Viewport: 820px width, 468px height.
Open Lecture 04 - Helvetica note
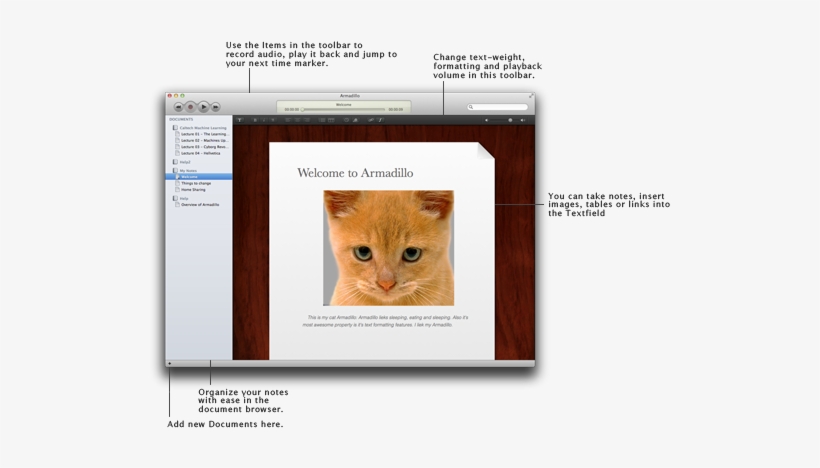pyautogui.click(x=201, y=153)
